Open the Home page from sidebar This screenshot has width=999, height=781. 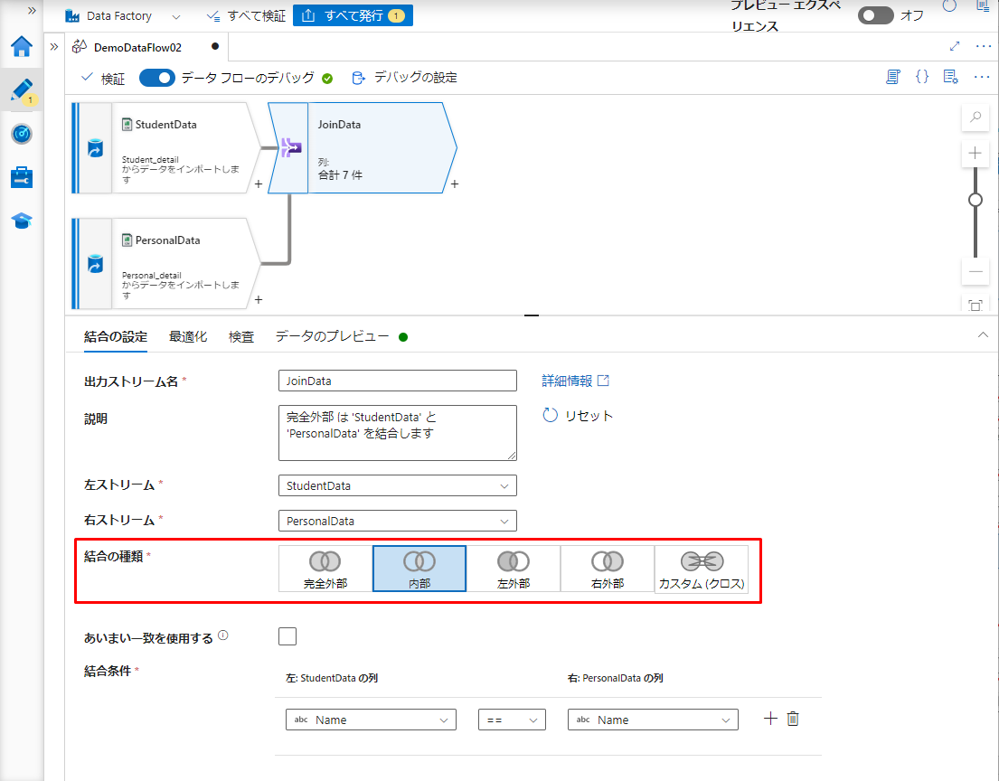(22, 47)
